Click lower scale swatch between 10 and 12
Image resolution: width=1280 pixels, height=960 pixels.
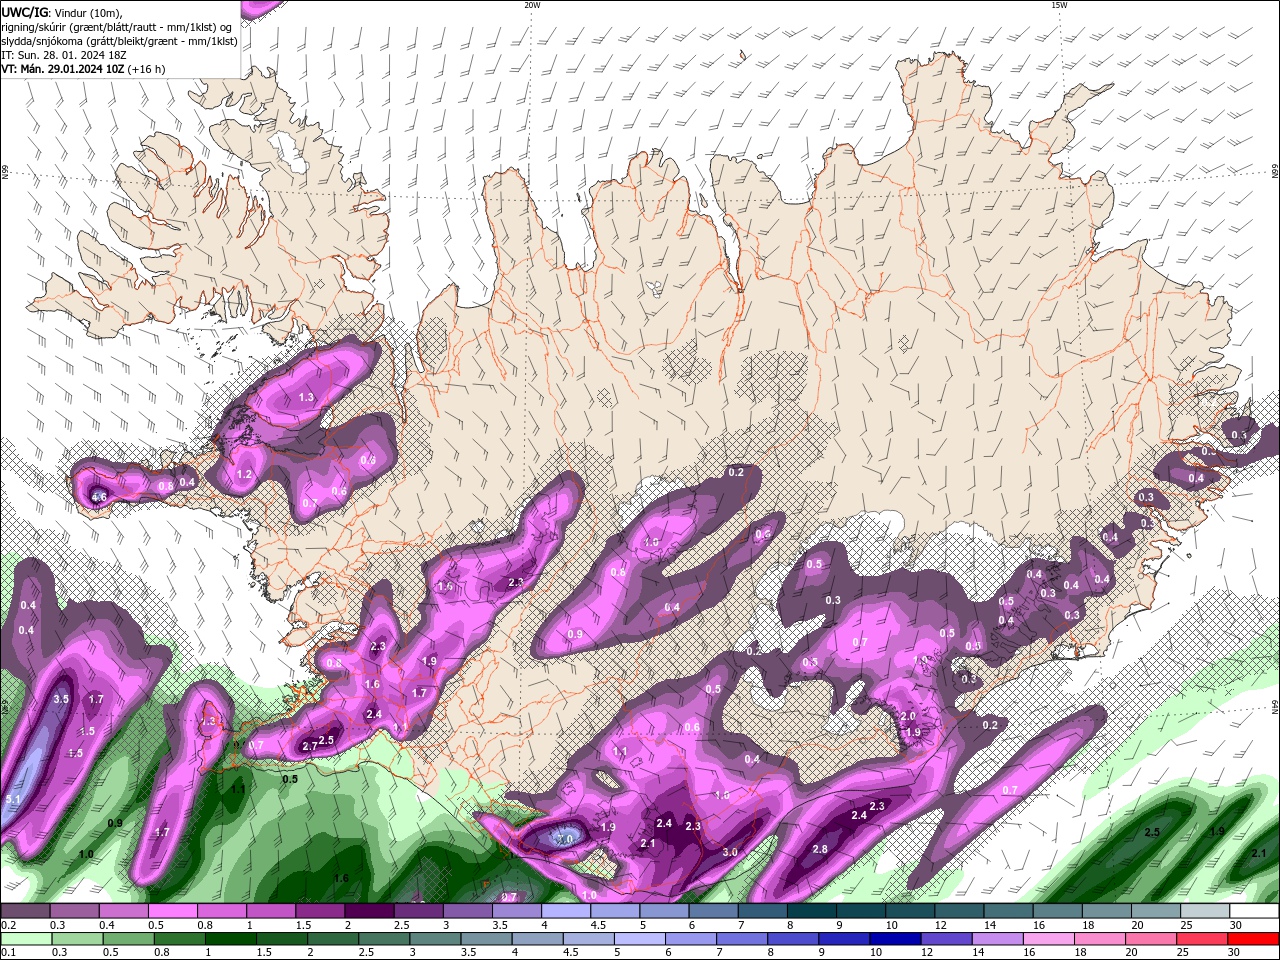[x=896, y=939]
